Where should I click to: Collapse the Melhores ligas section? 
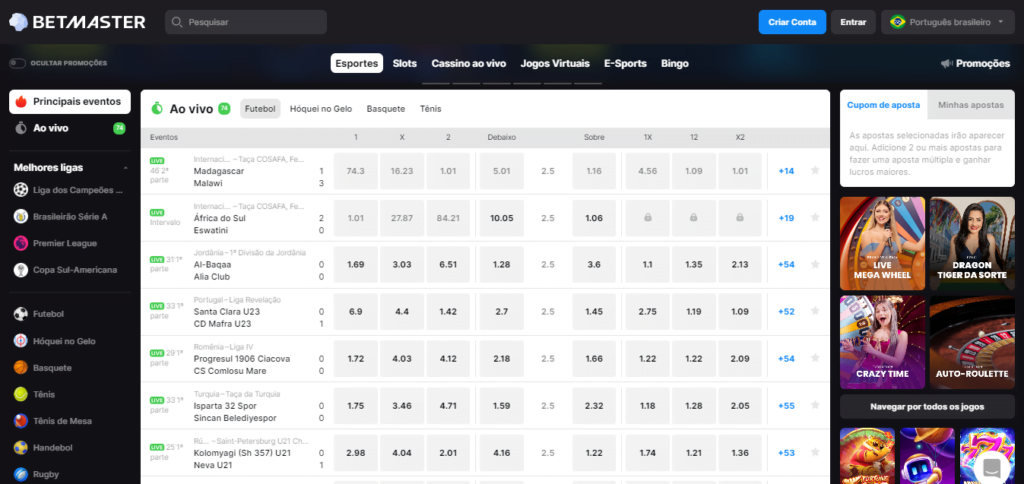pyautogui.click(x=125, y=168)
